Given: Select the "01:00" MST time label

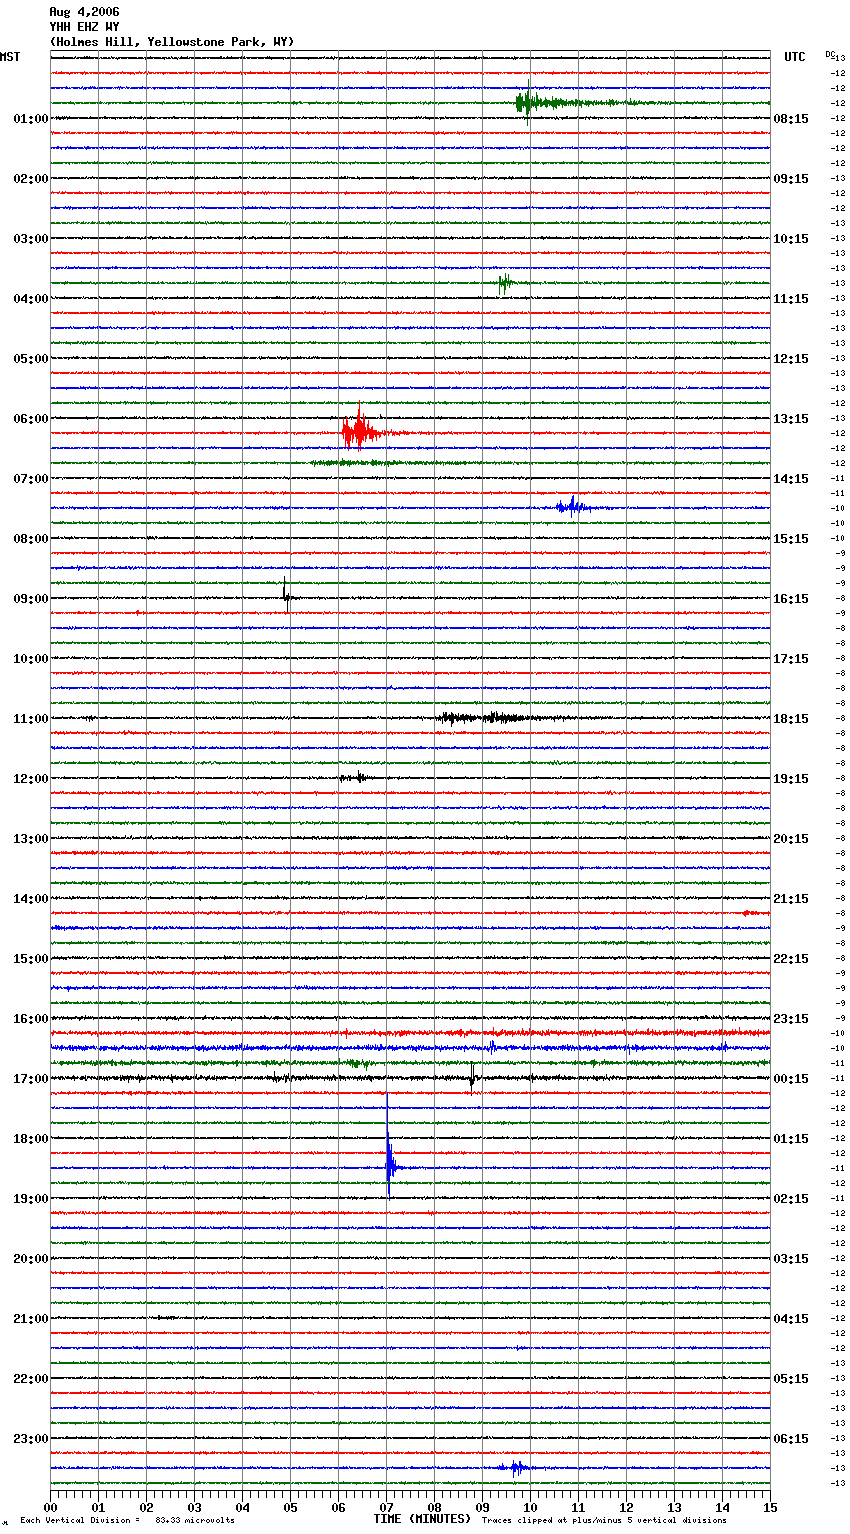Looking at the screenshot, I should (x=31, y=119).
